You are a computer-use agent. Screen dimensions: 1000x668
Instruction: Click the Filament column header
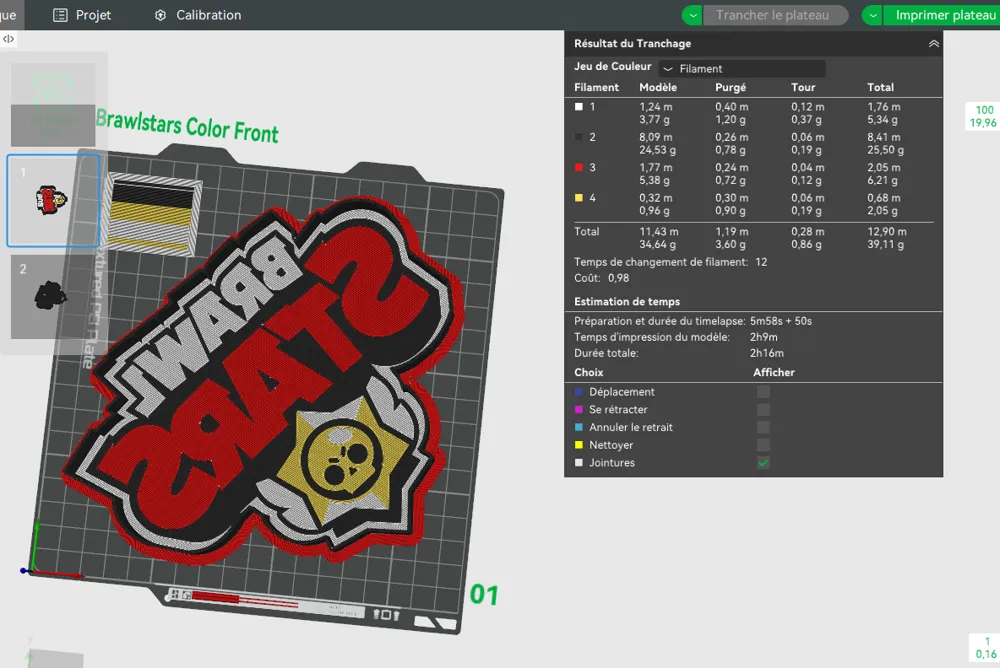(596, 87)
